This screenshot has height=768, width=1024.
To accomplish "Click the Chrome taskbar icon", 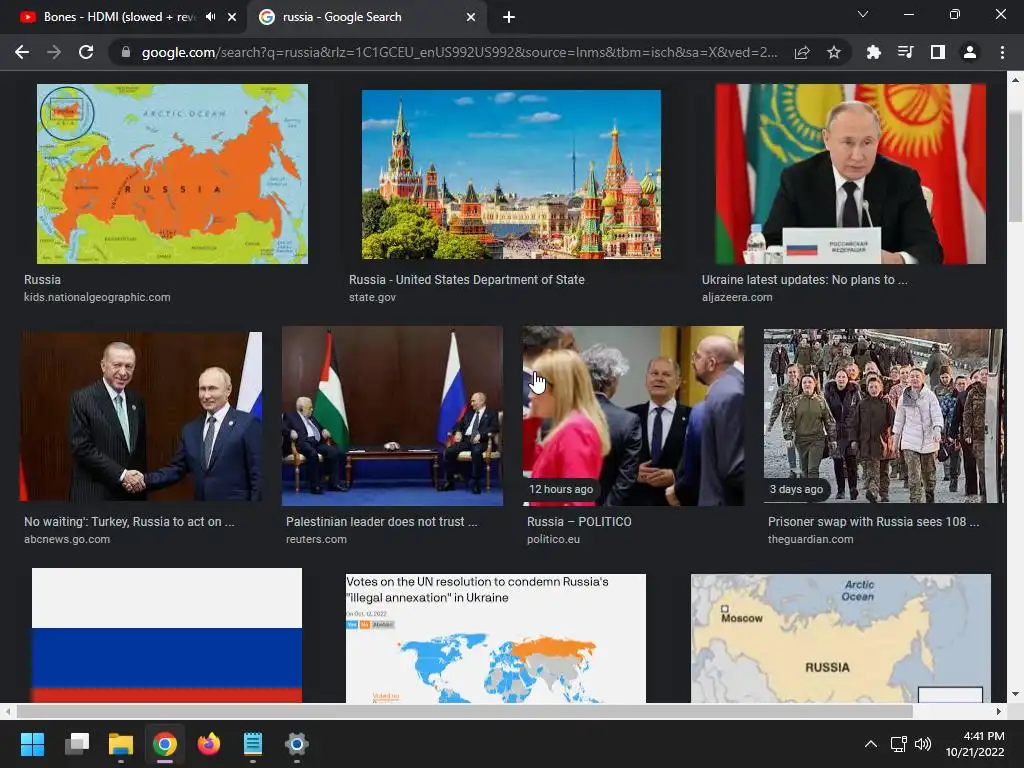I will pos(165,744).
